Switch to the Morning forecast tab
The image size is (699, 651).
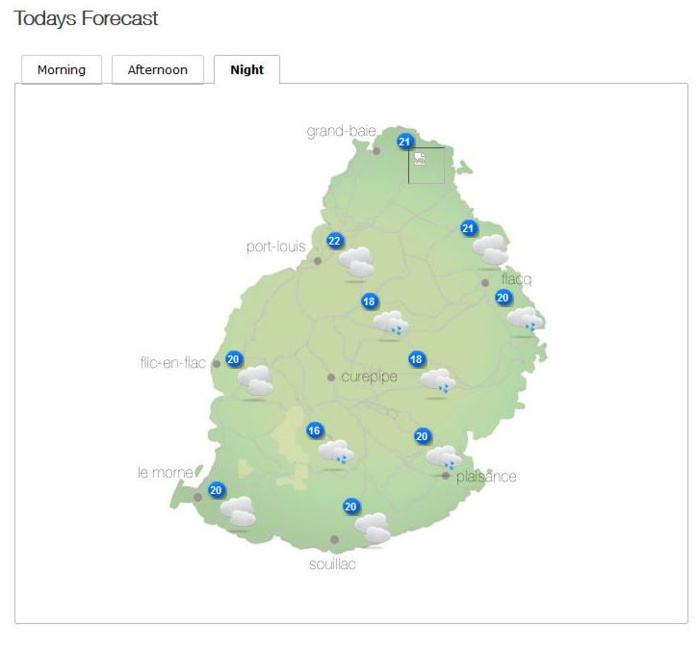click(61, 70)
